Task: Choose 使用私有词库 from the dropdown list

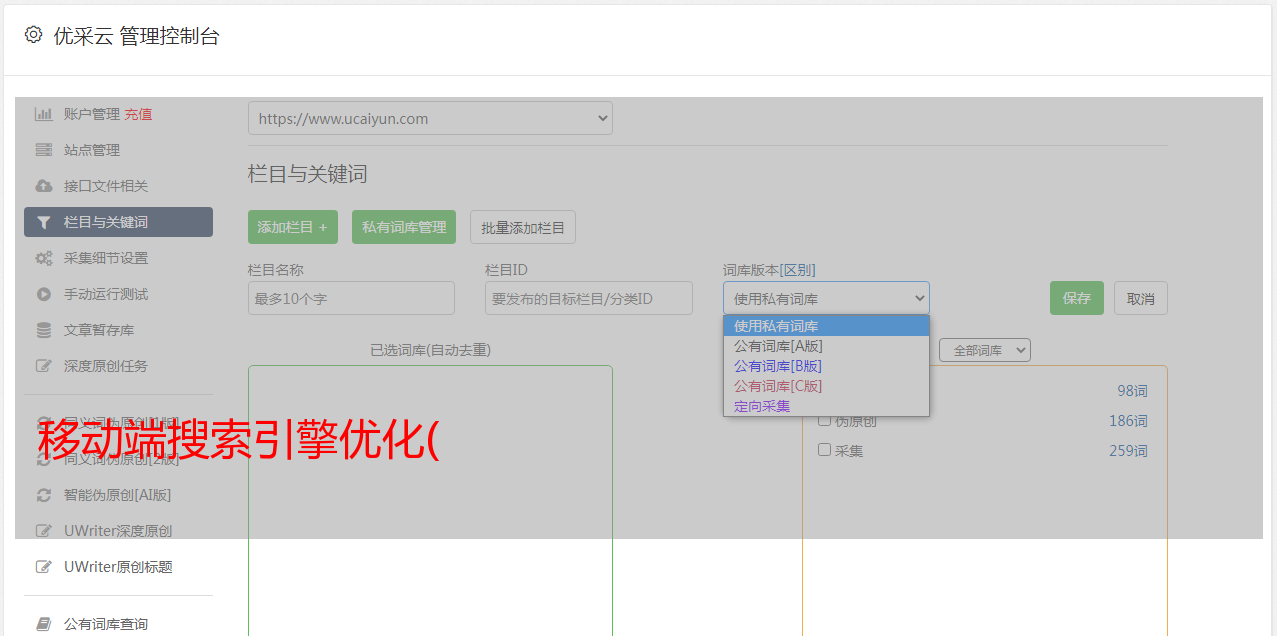Action: pyautogui.click(x=826, y=326)
